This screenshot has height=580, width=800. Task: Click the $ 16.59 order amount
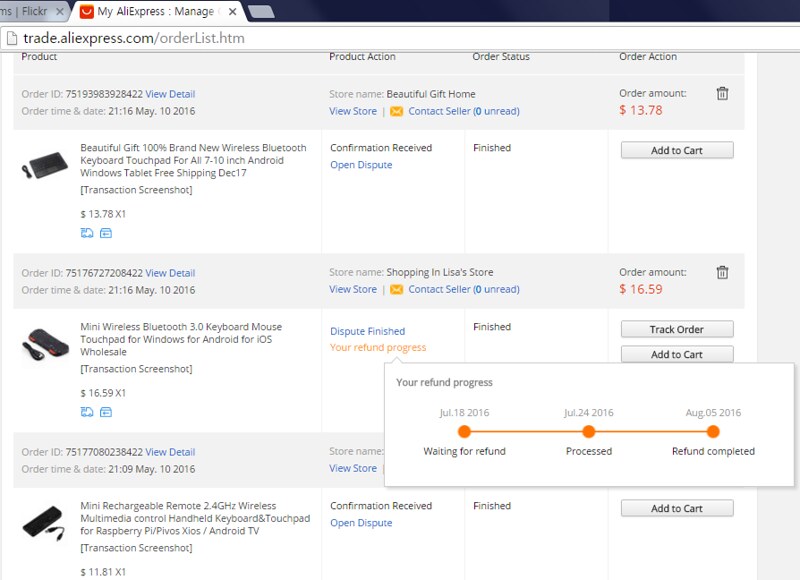point(641,289)
